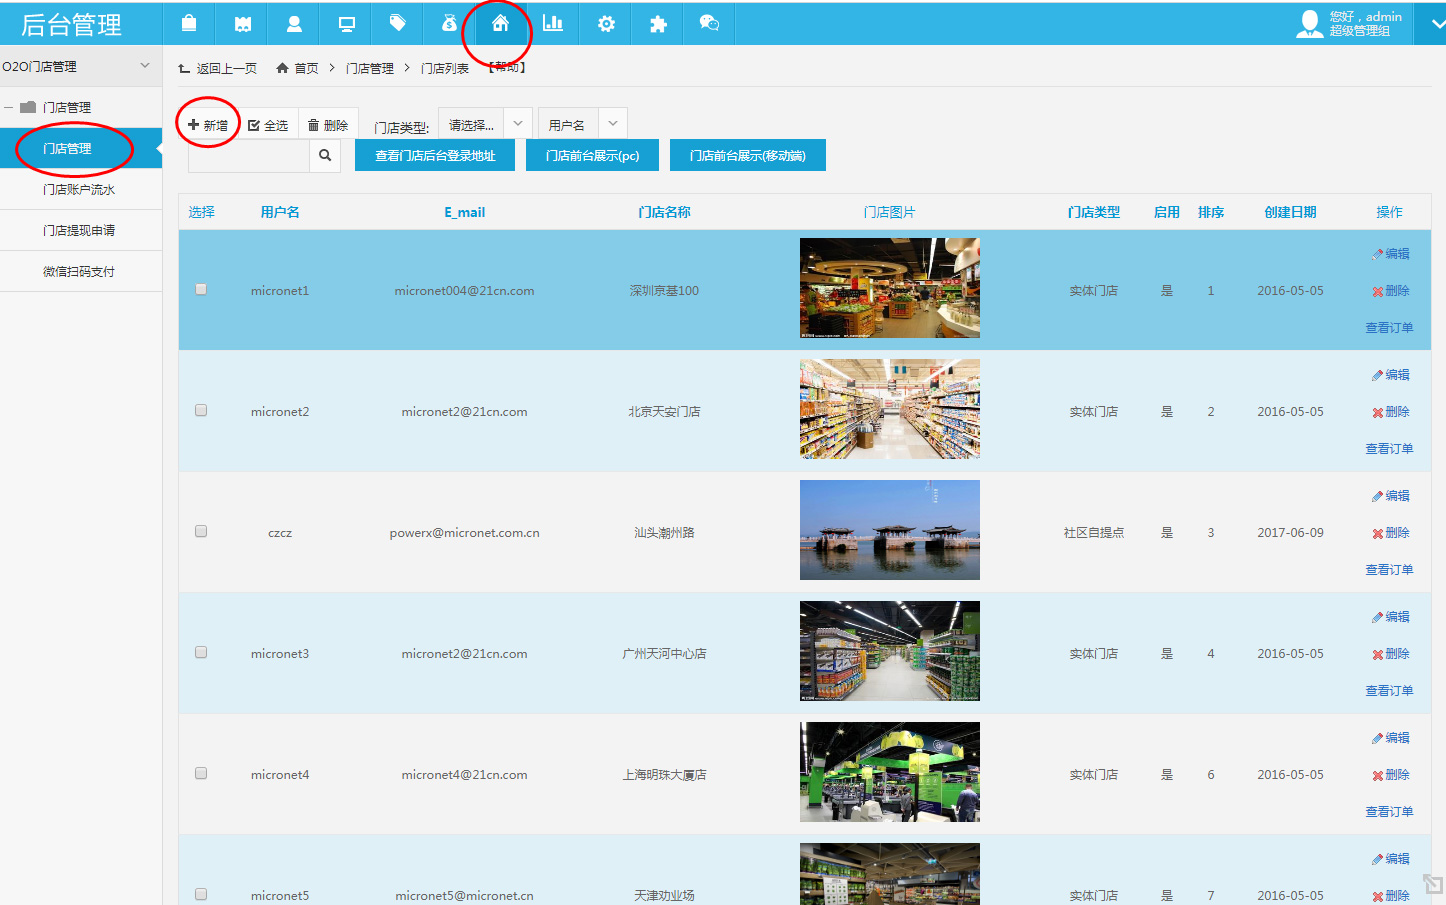
Task: Click 返回上一页 back link
Action: click(217, 68)
